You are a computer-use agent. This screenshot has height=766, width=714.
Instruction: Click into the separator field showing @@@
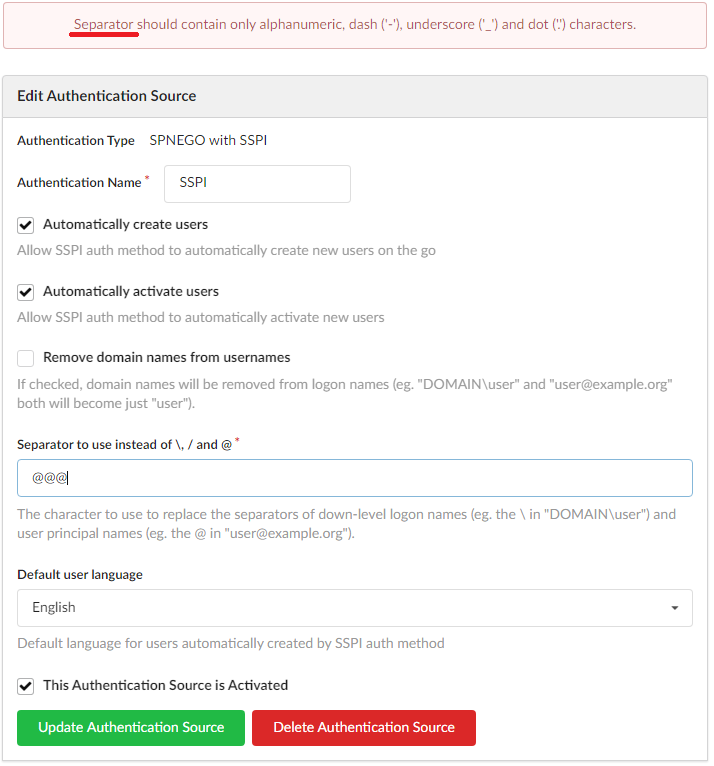355,478
